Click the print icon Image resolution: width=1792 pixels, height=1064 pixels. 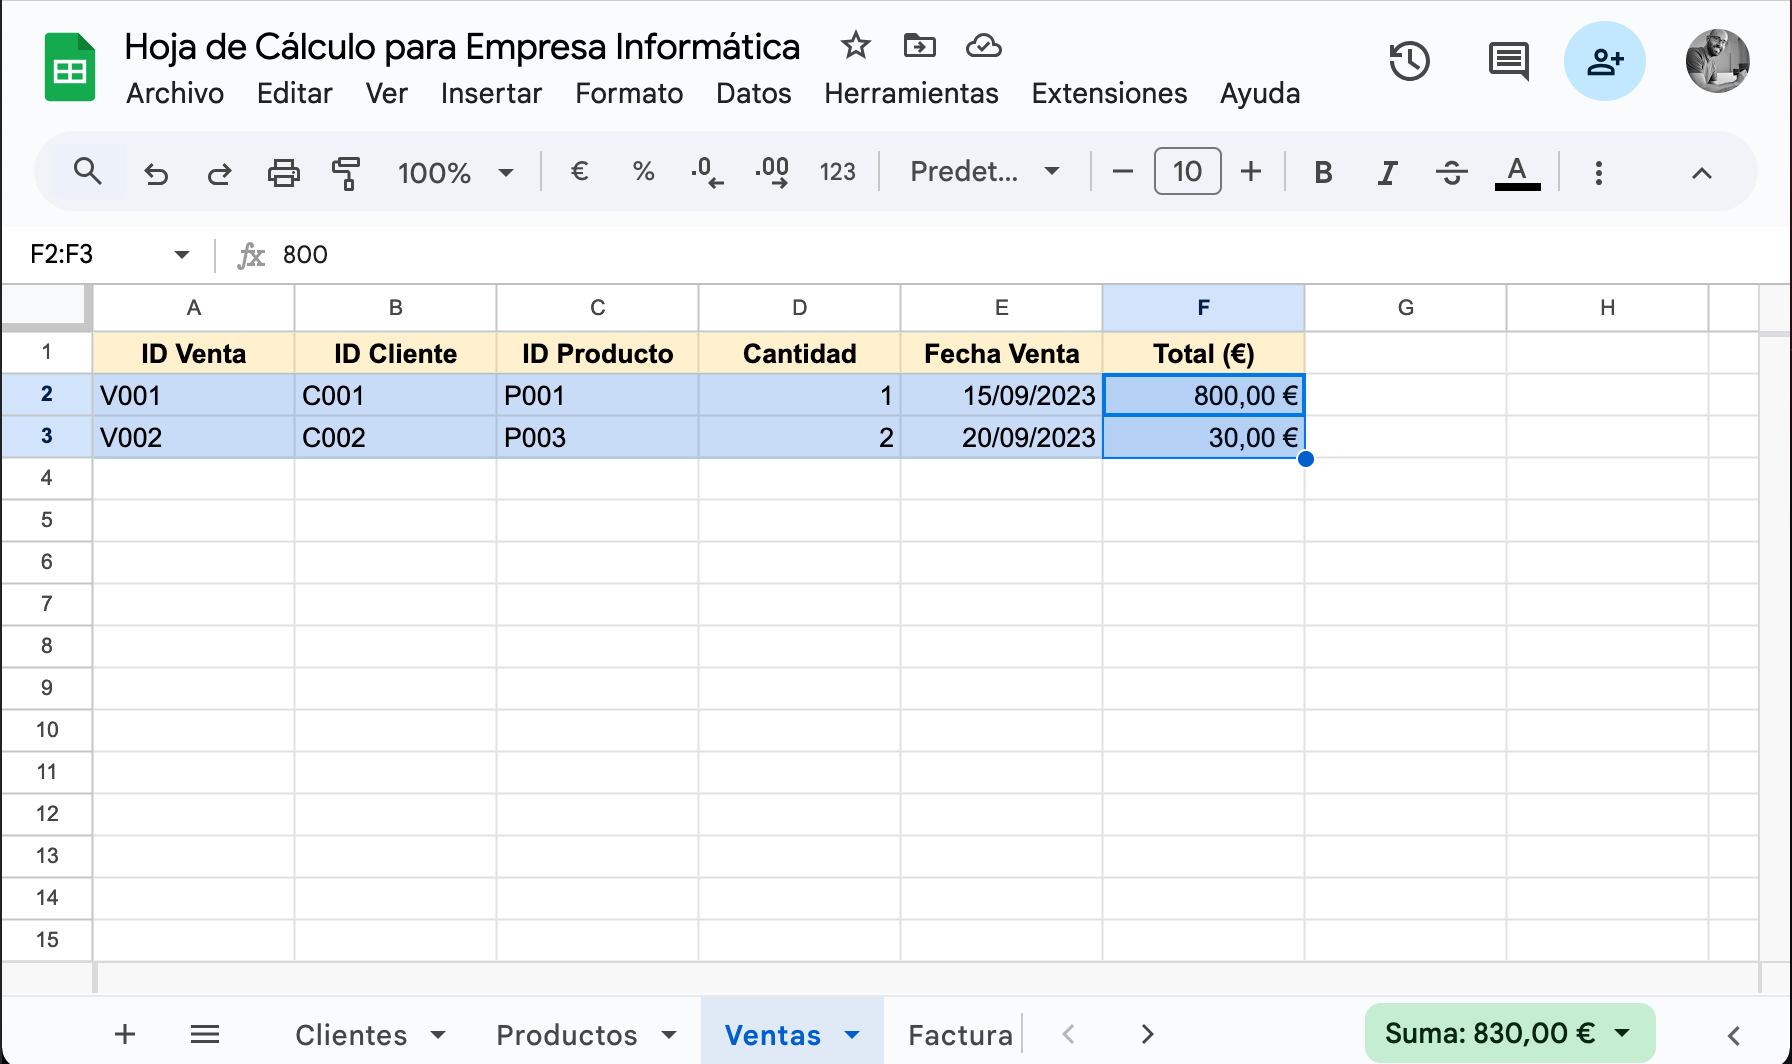(x=283, y=173)
